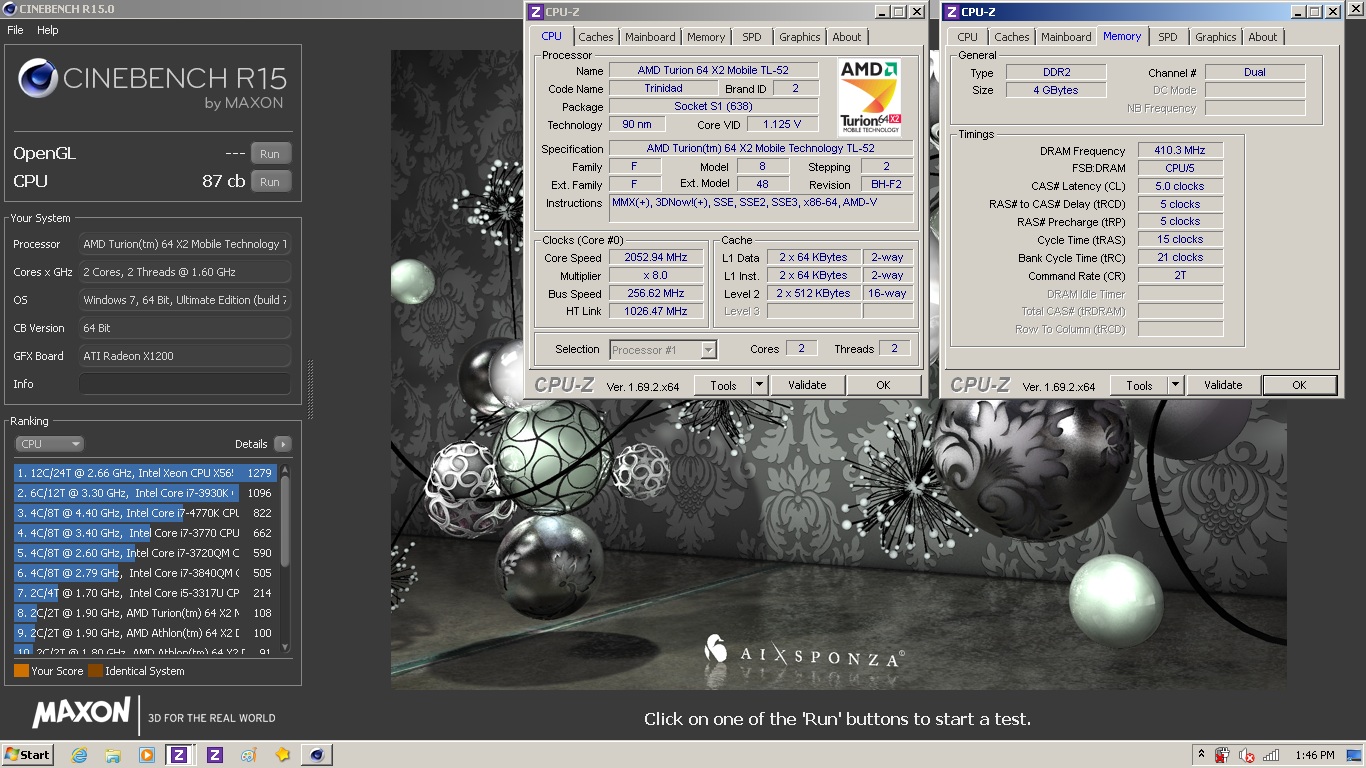
Task: Switch to Memory tab in left CPU-Z
Action: point(706,37)
